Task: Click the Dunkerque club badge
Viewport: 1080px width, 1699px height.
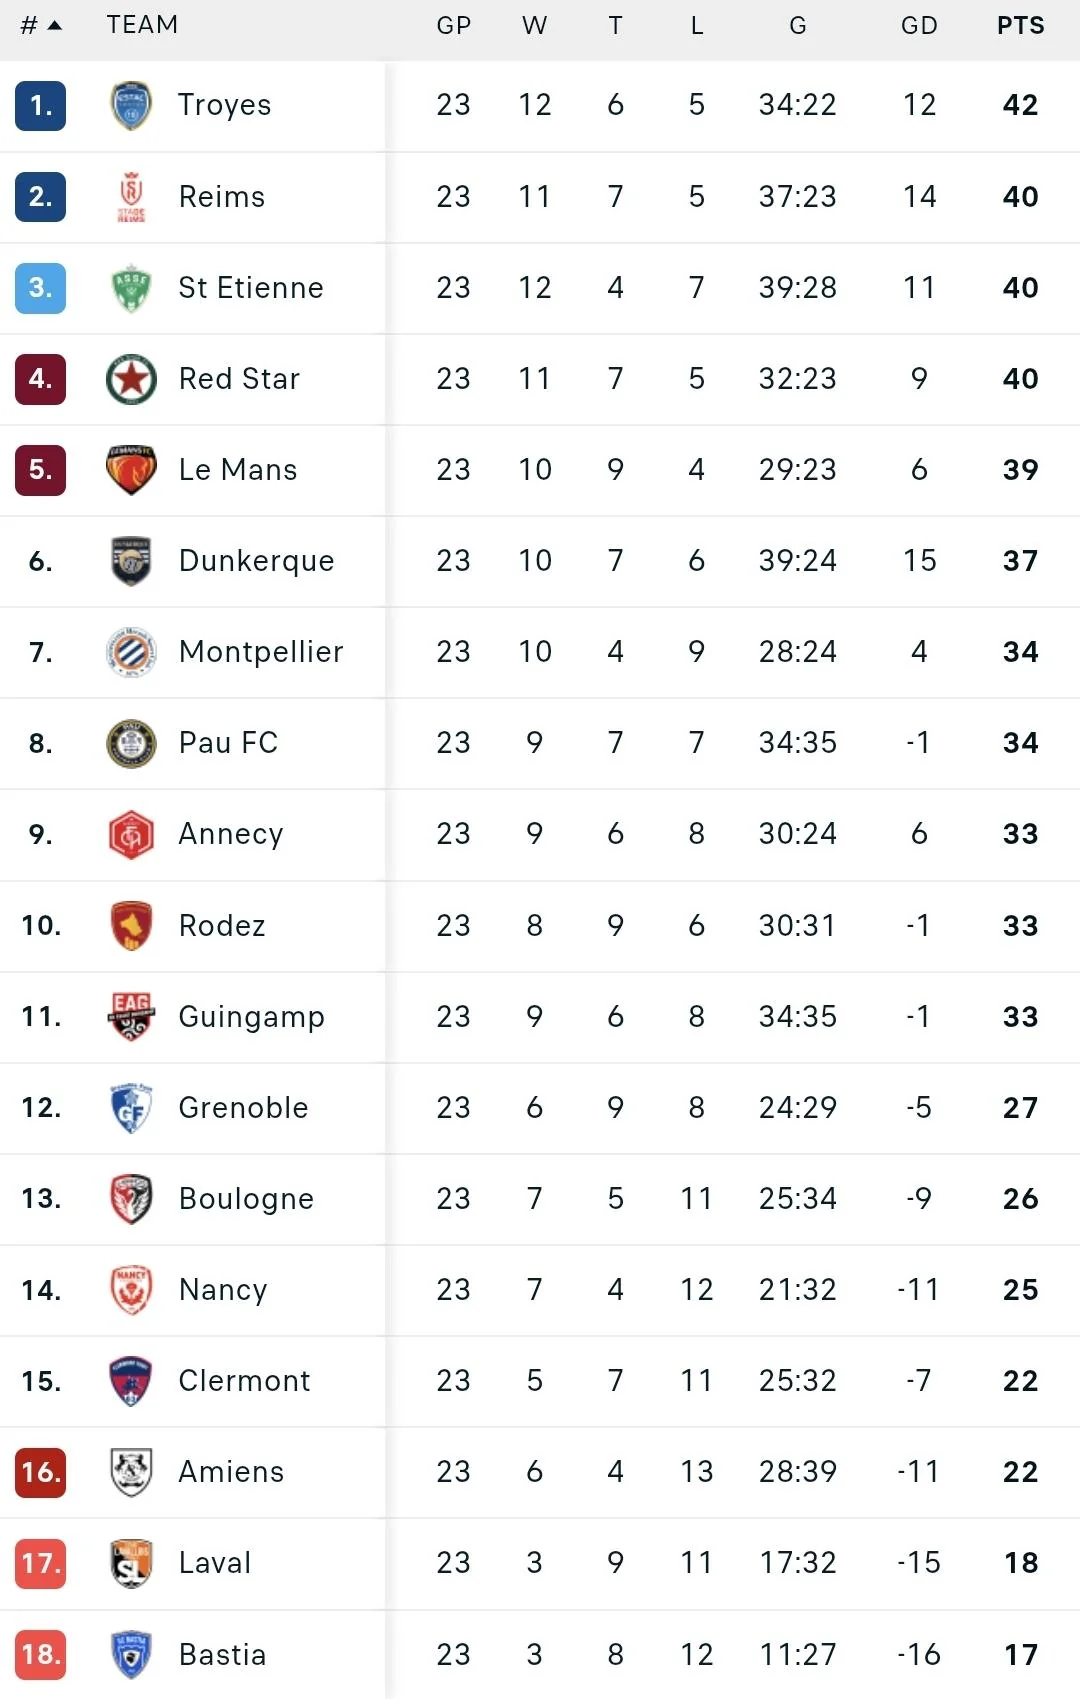Action: 129,561
